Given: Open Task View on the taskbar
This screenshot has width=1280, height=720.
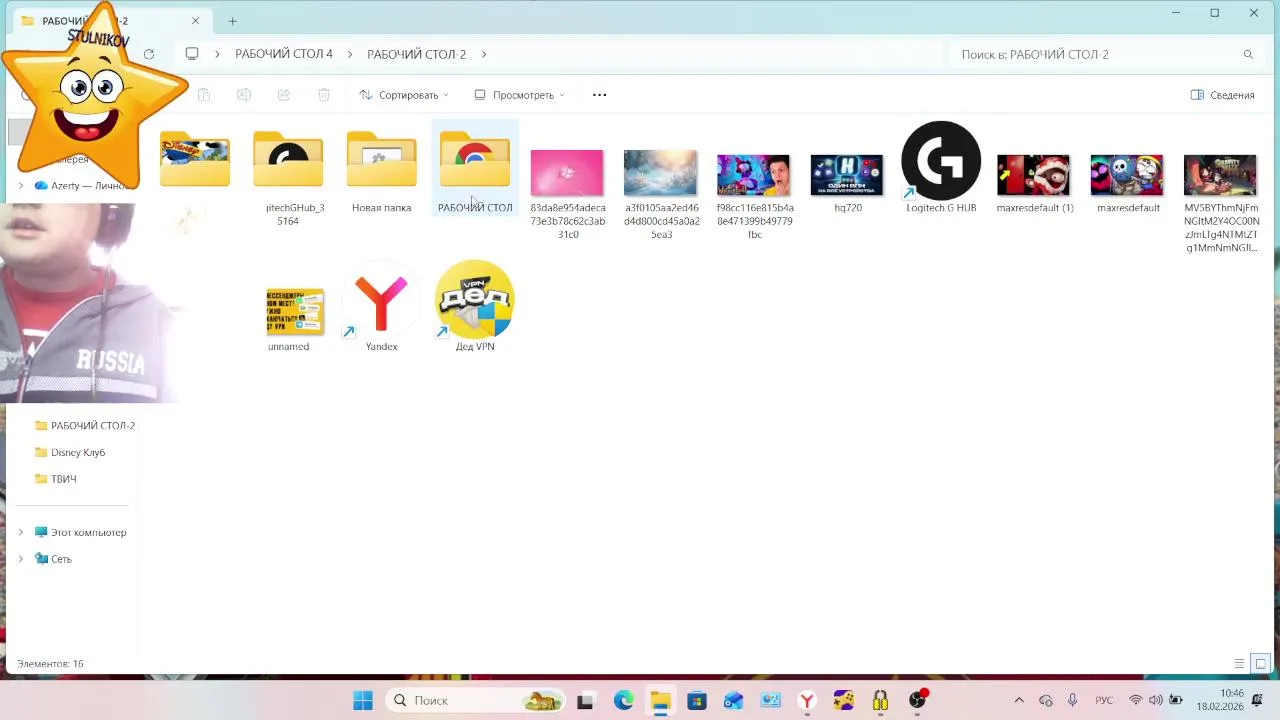Looking at the screenshot, I should (585, 700).
